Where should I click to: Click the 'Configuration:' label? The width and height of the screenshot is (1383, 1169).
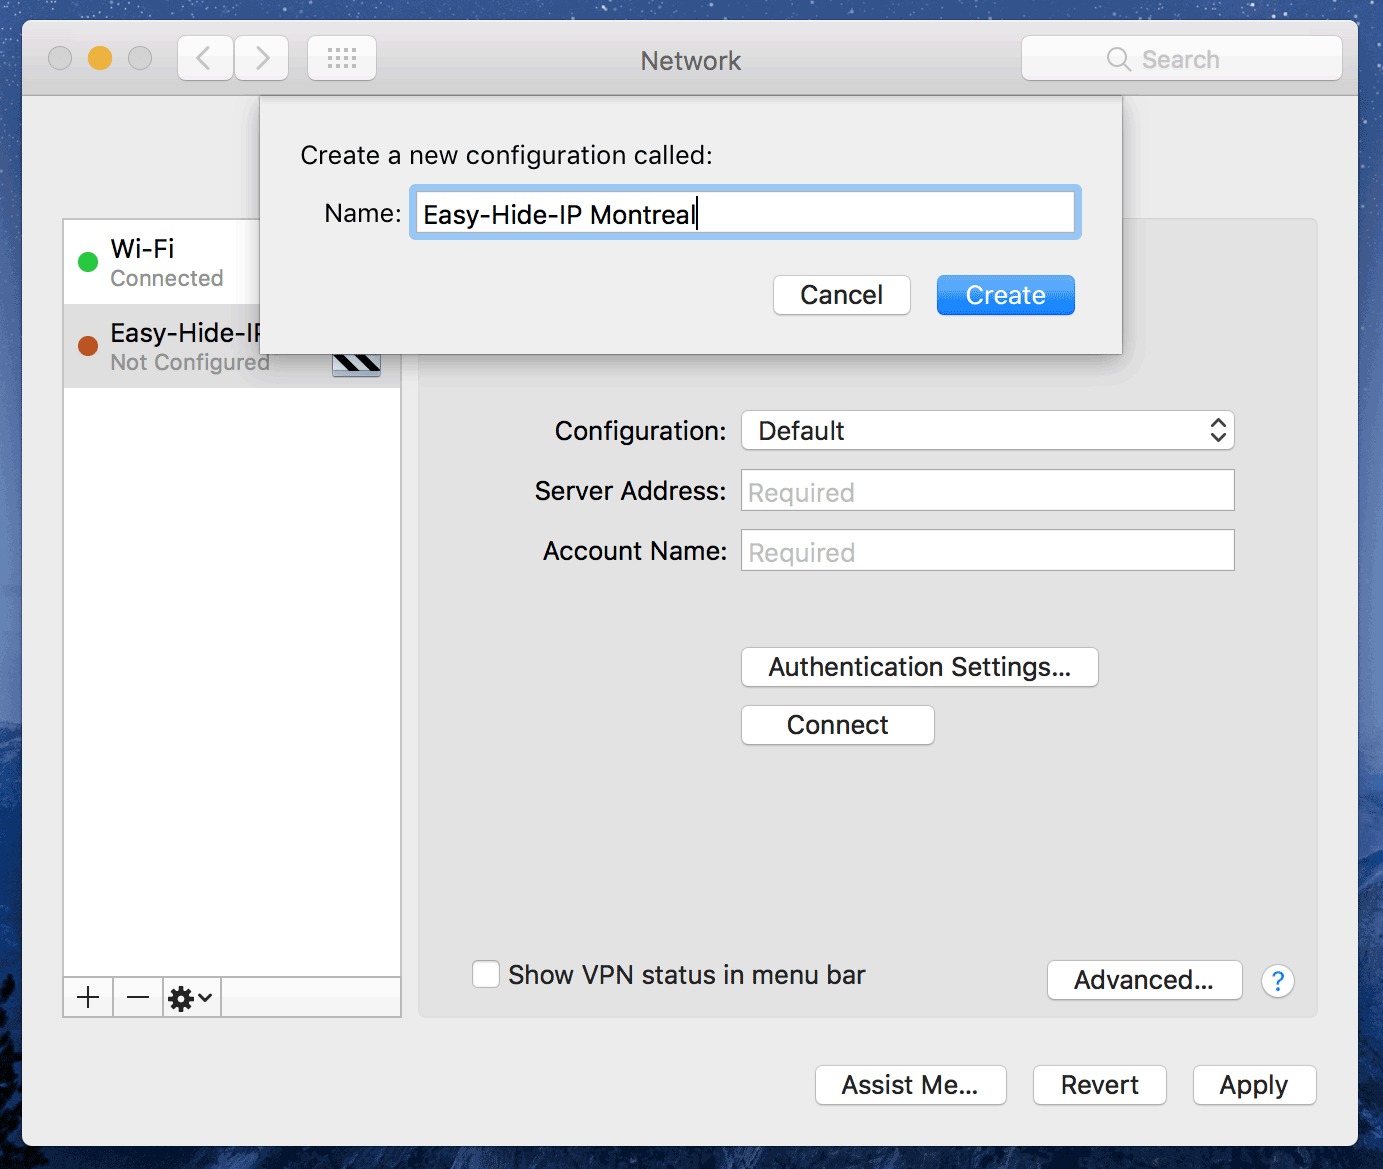click(x=641, y=431)
